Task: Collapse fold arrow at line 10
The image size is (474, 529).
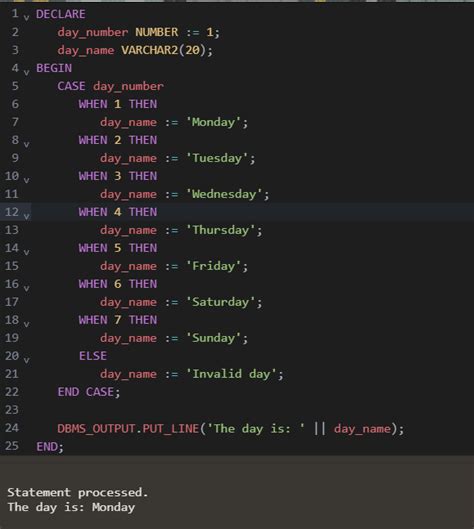Action: pos(26,180)
